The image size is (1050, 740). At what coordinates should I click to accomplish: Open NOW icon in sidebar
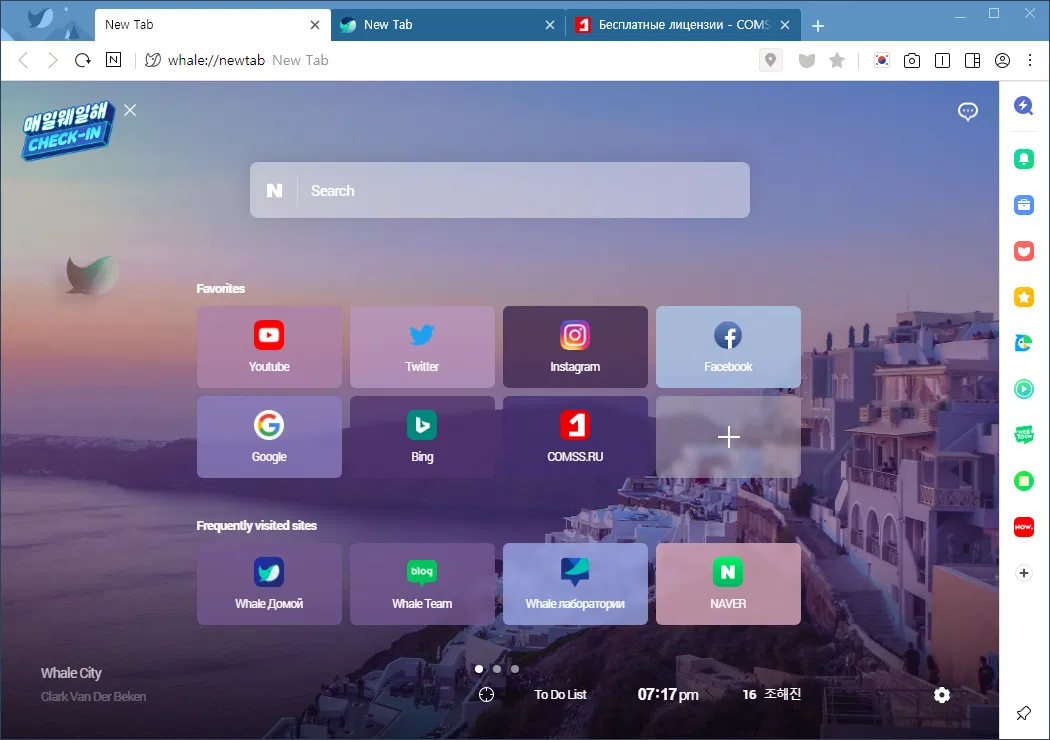(1023, 527)
